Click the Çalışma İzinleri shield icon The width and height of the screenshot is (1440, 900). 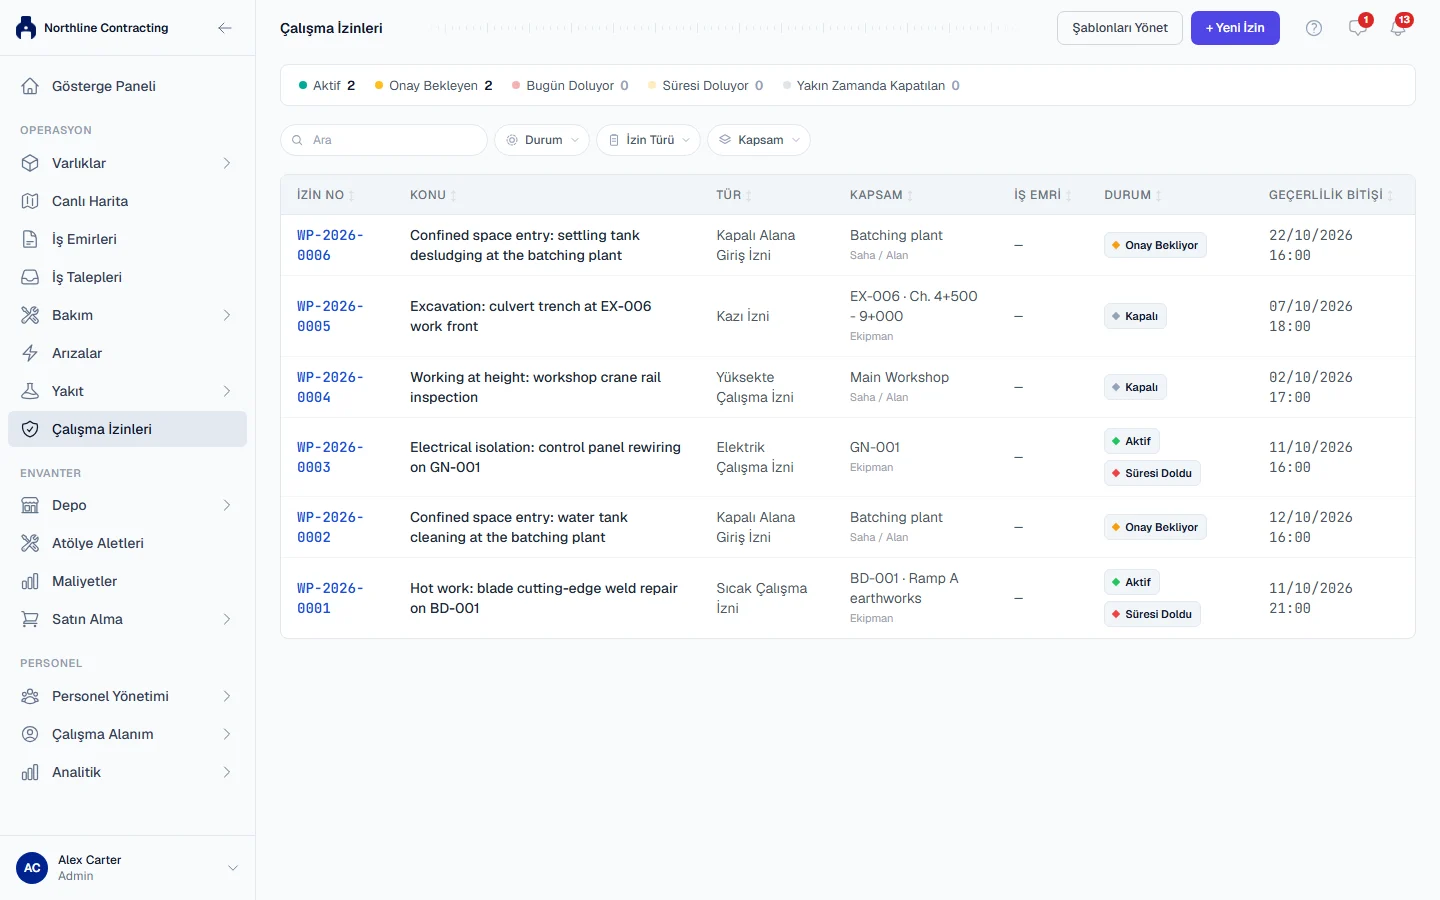point(30,429)
